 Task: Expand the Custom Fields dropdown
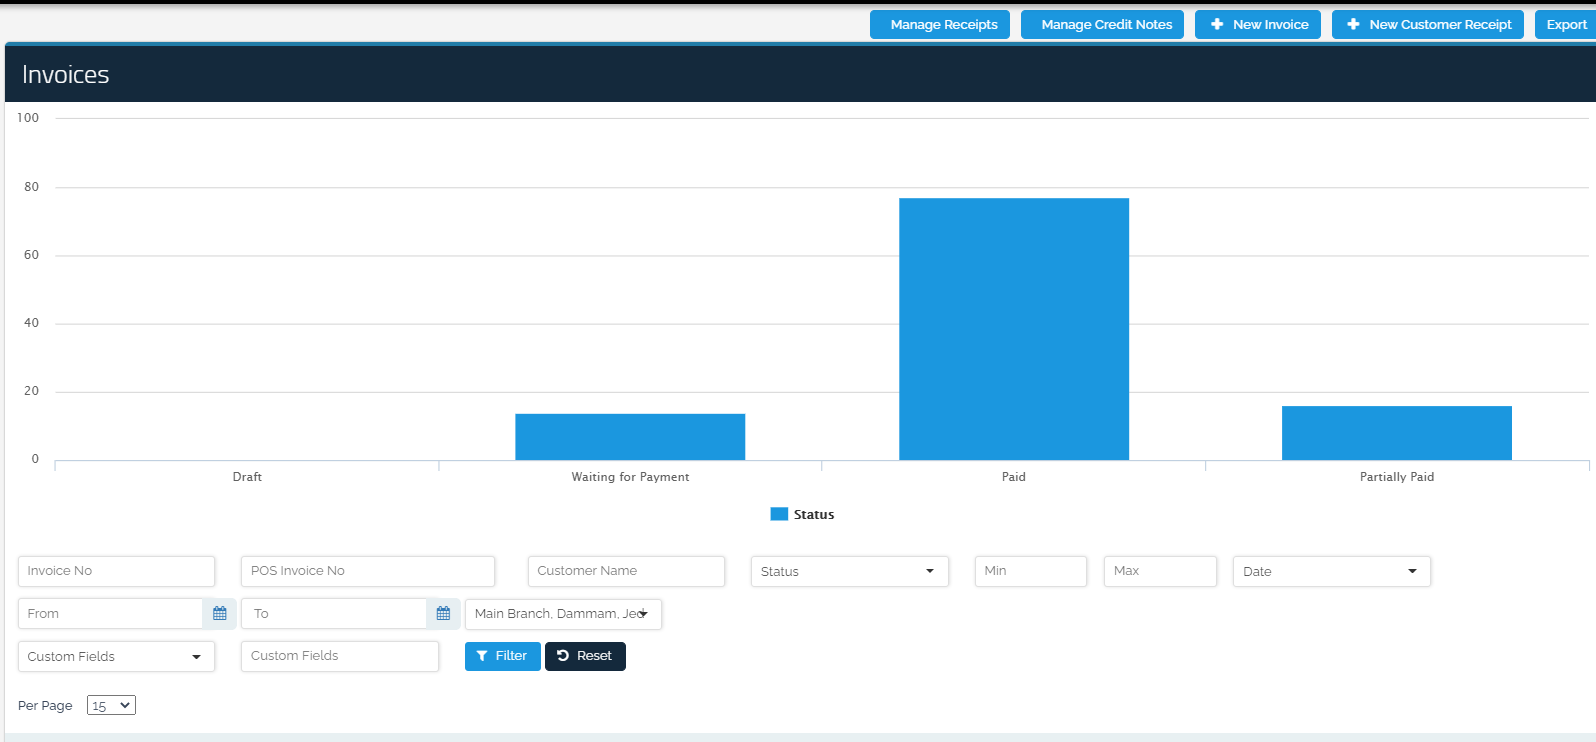point(116,656)
